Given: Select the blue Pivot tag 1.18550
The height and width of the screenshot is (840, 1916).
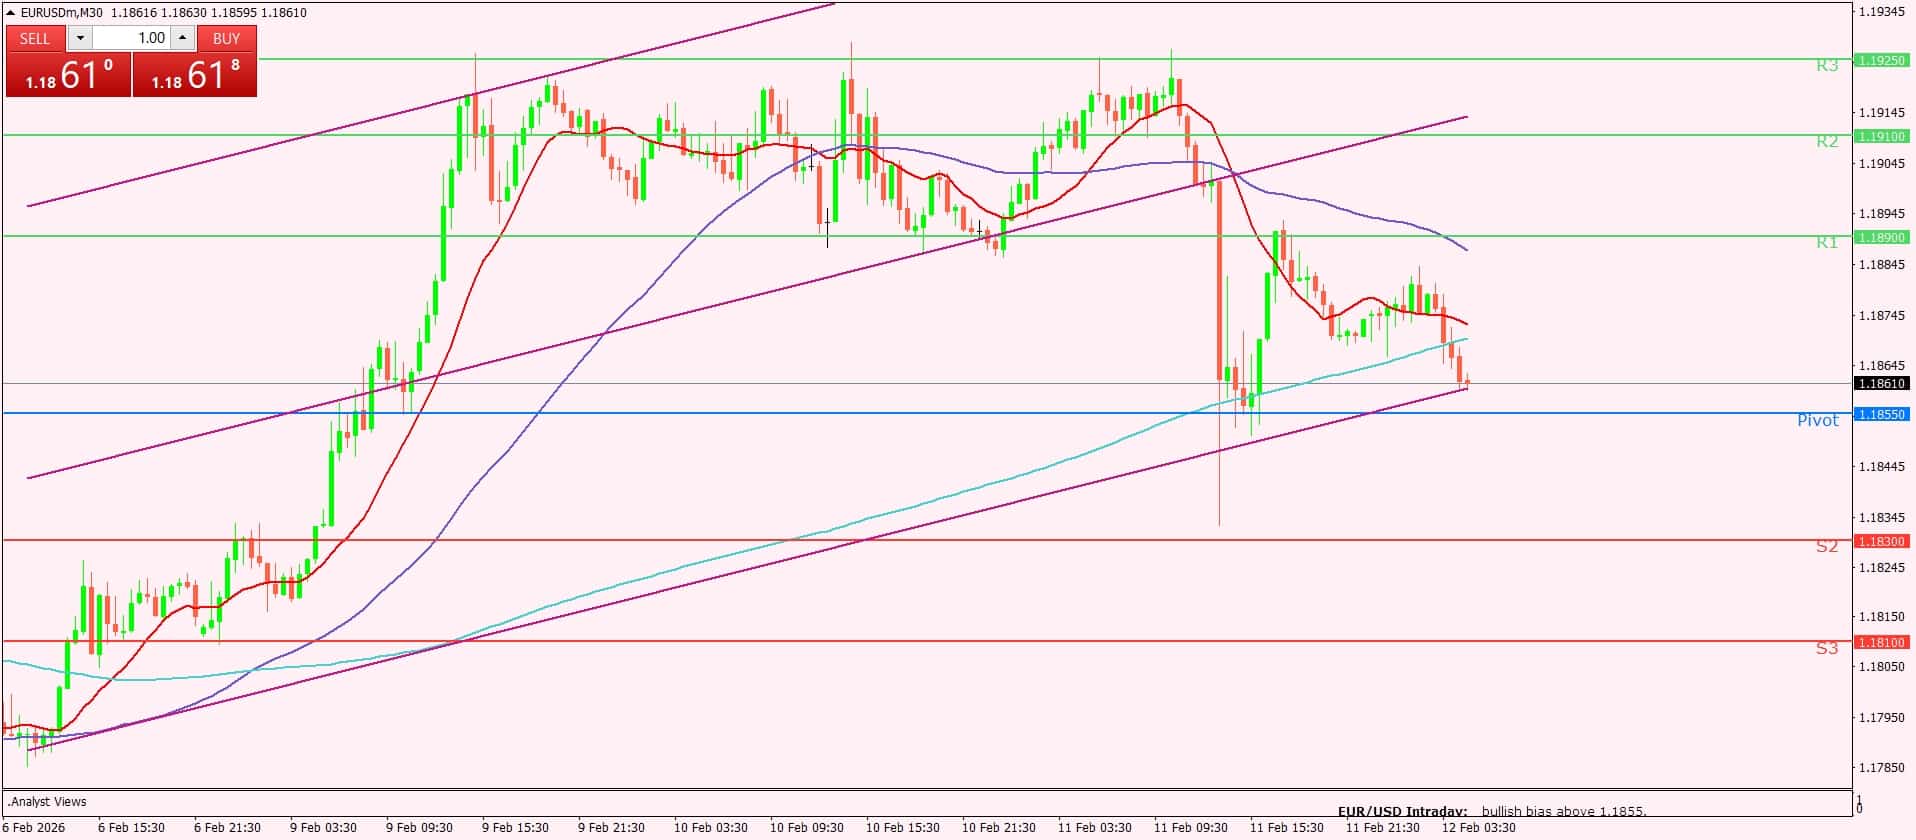Looking at the screenshot, I should click(x=1881, y=414).
